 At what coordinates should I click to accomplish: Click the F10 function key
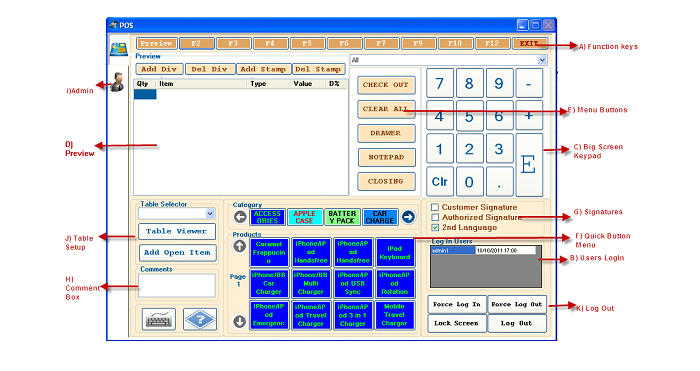pyautogui.click(x=455, y=43)
